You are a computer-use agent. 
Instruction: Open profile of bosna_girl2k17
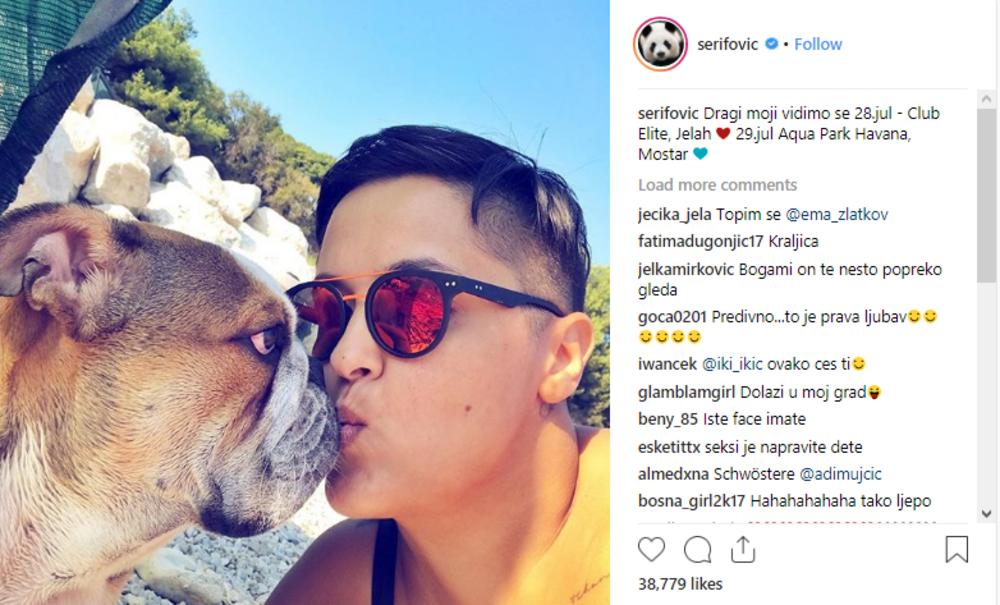pyautogui.click(x=692, y=501)
